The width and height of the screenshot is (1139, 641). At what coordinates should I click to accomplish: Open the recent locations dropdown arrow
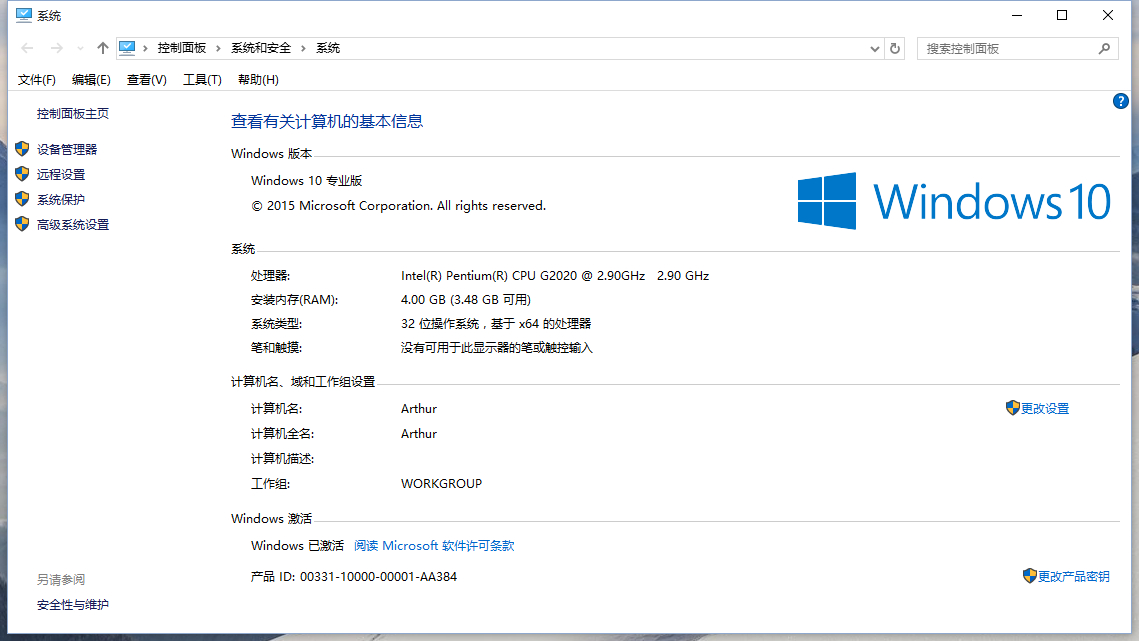(x=80, y=49)
